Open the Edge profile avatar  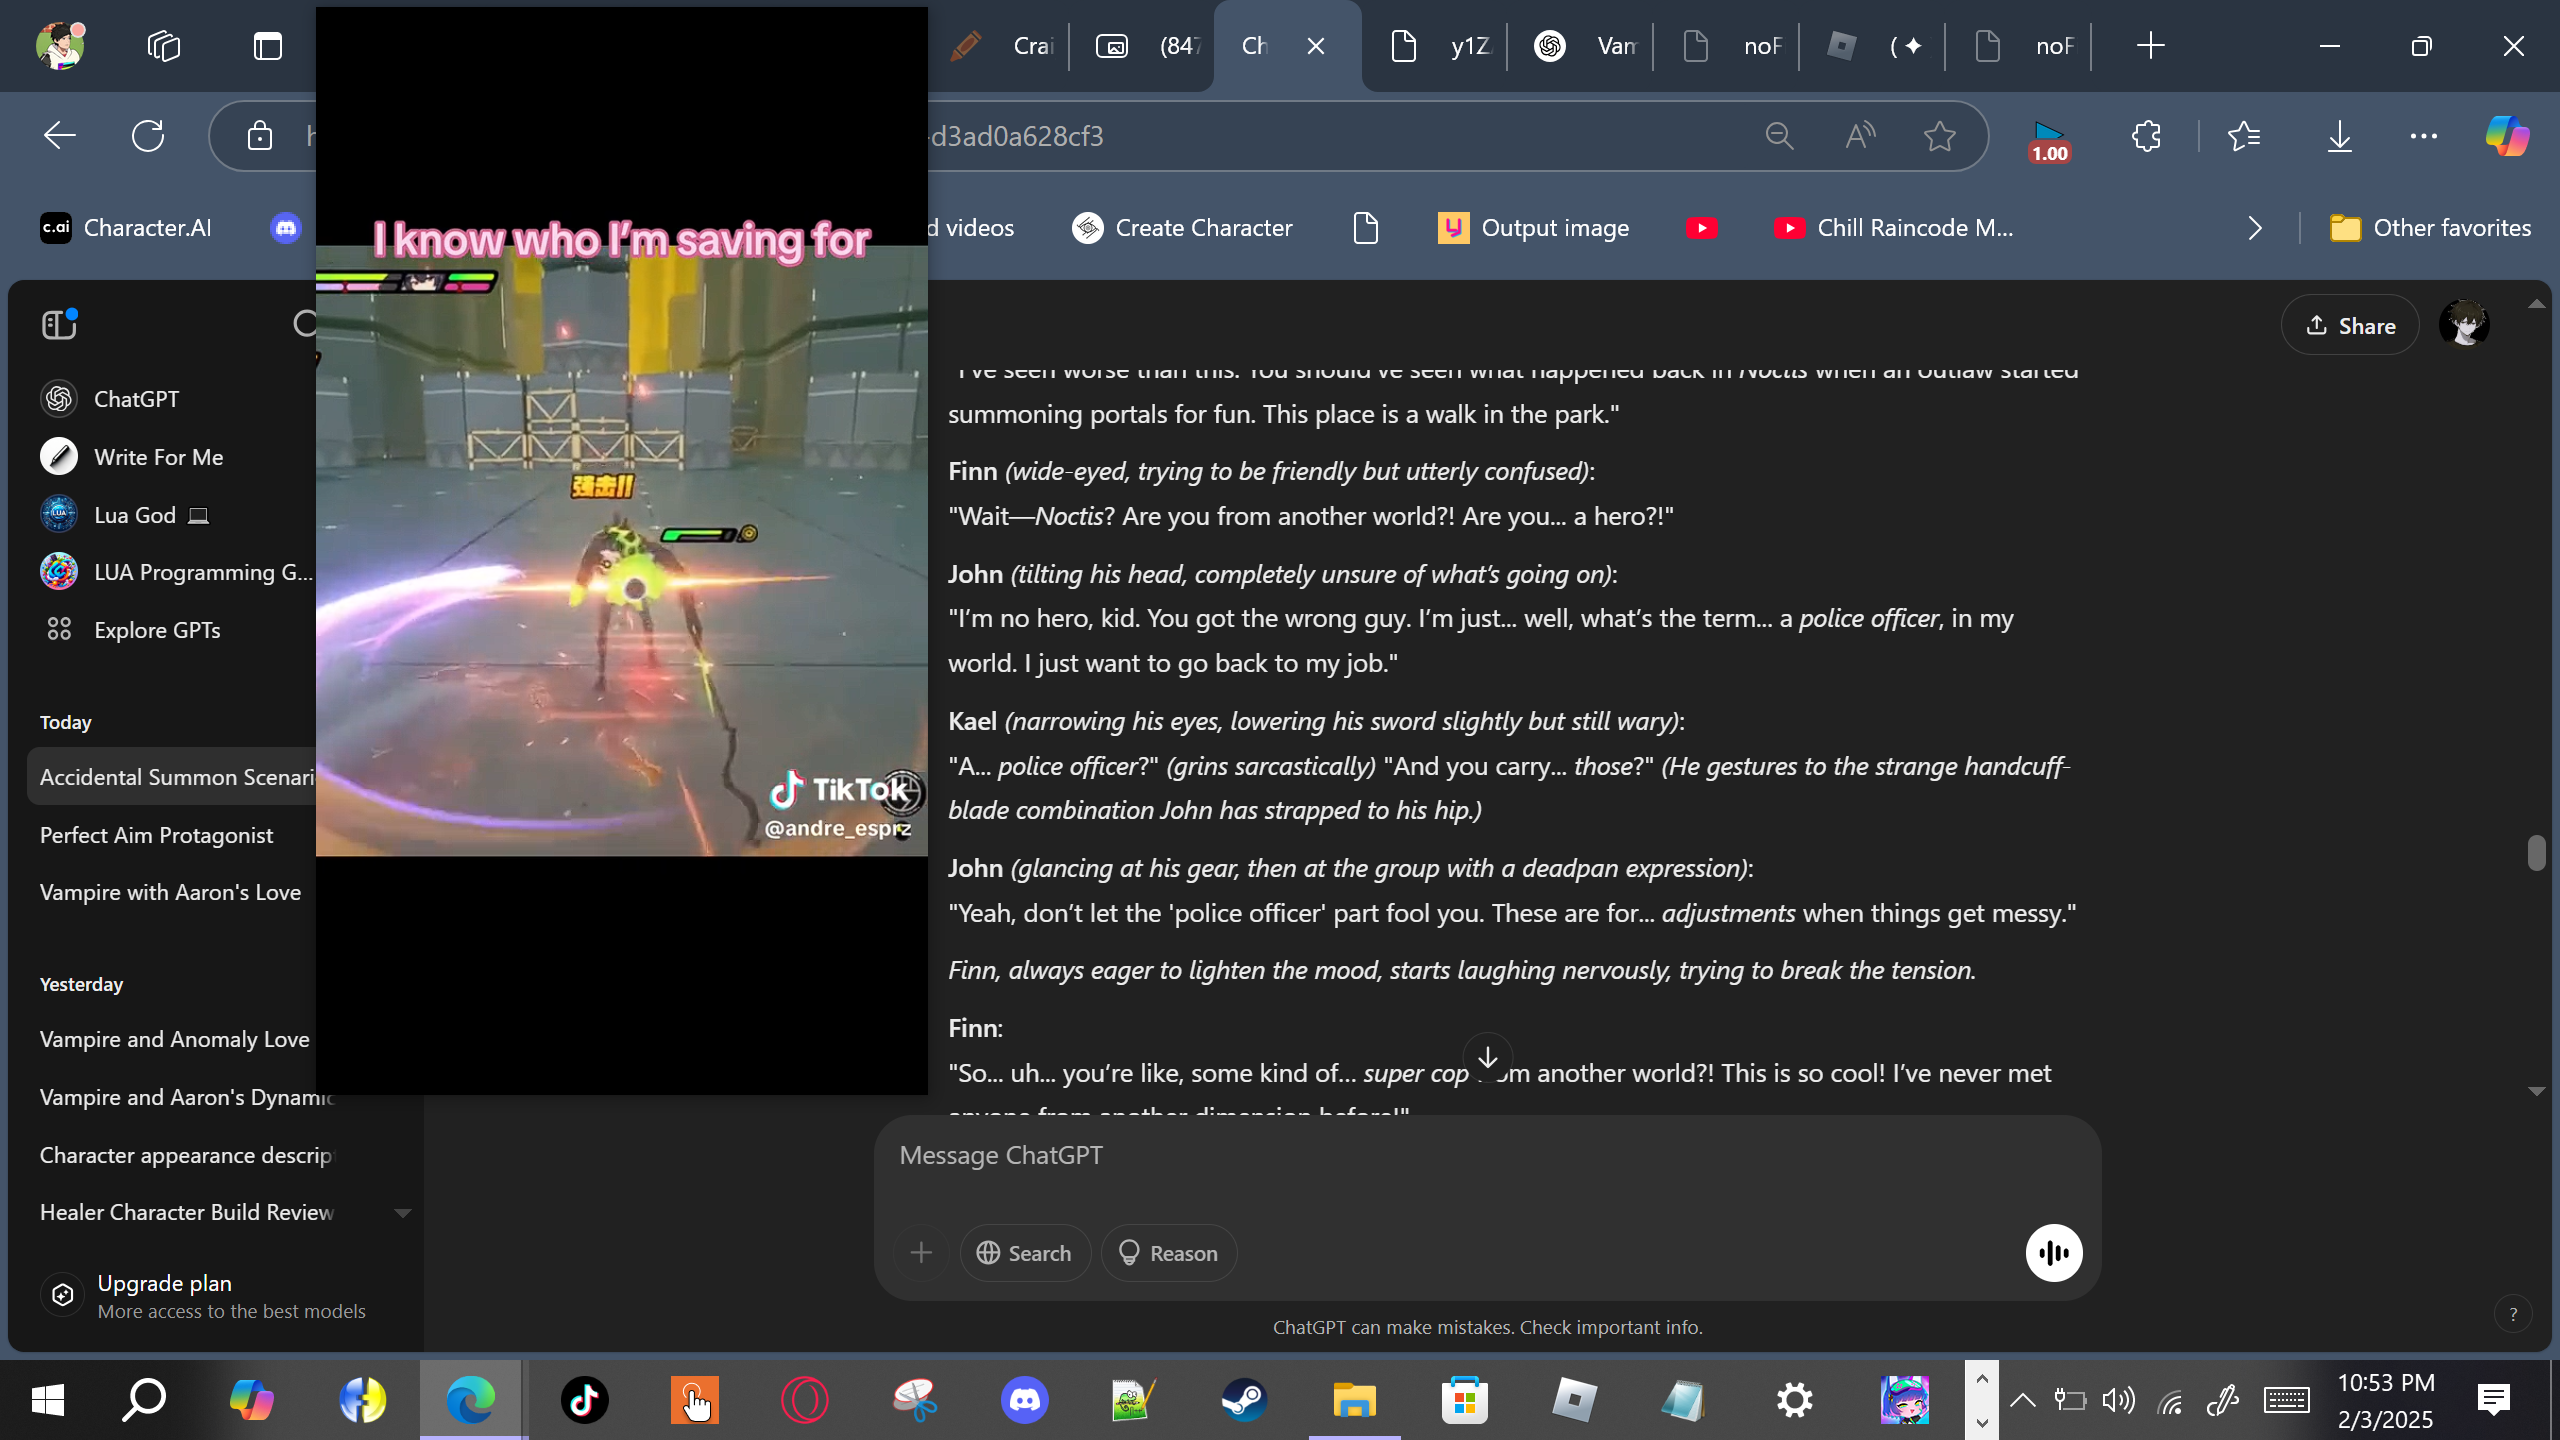[x=60, y=46]
